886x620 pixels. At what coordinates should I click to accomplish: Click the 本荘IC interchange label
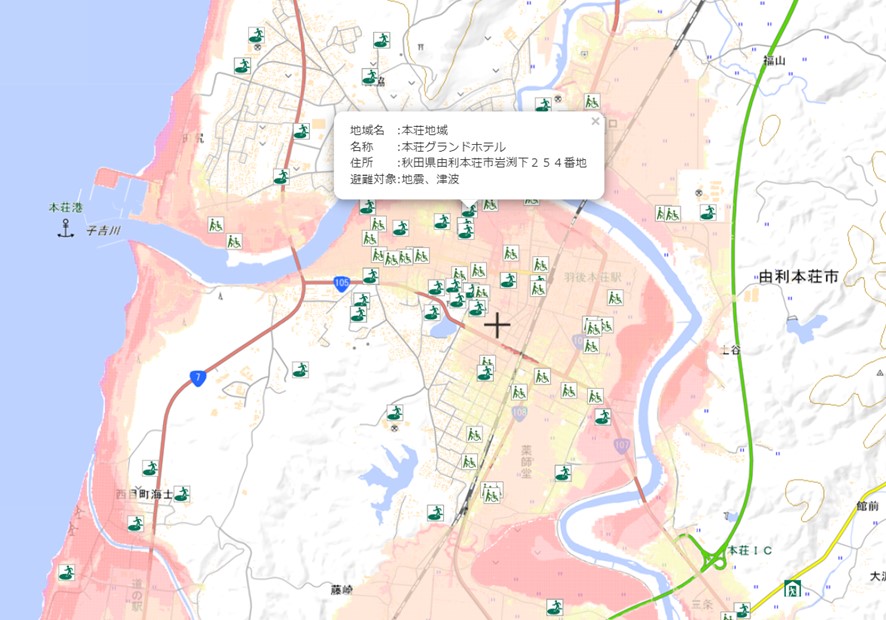coord(750,551)
